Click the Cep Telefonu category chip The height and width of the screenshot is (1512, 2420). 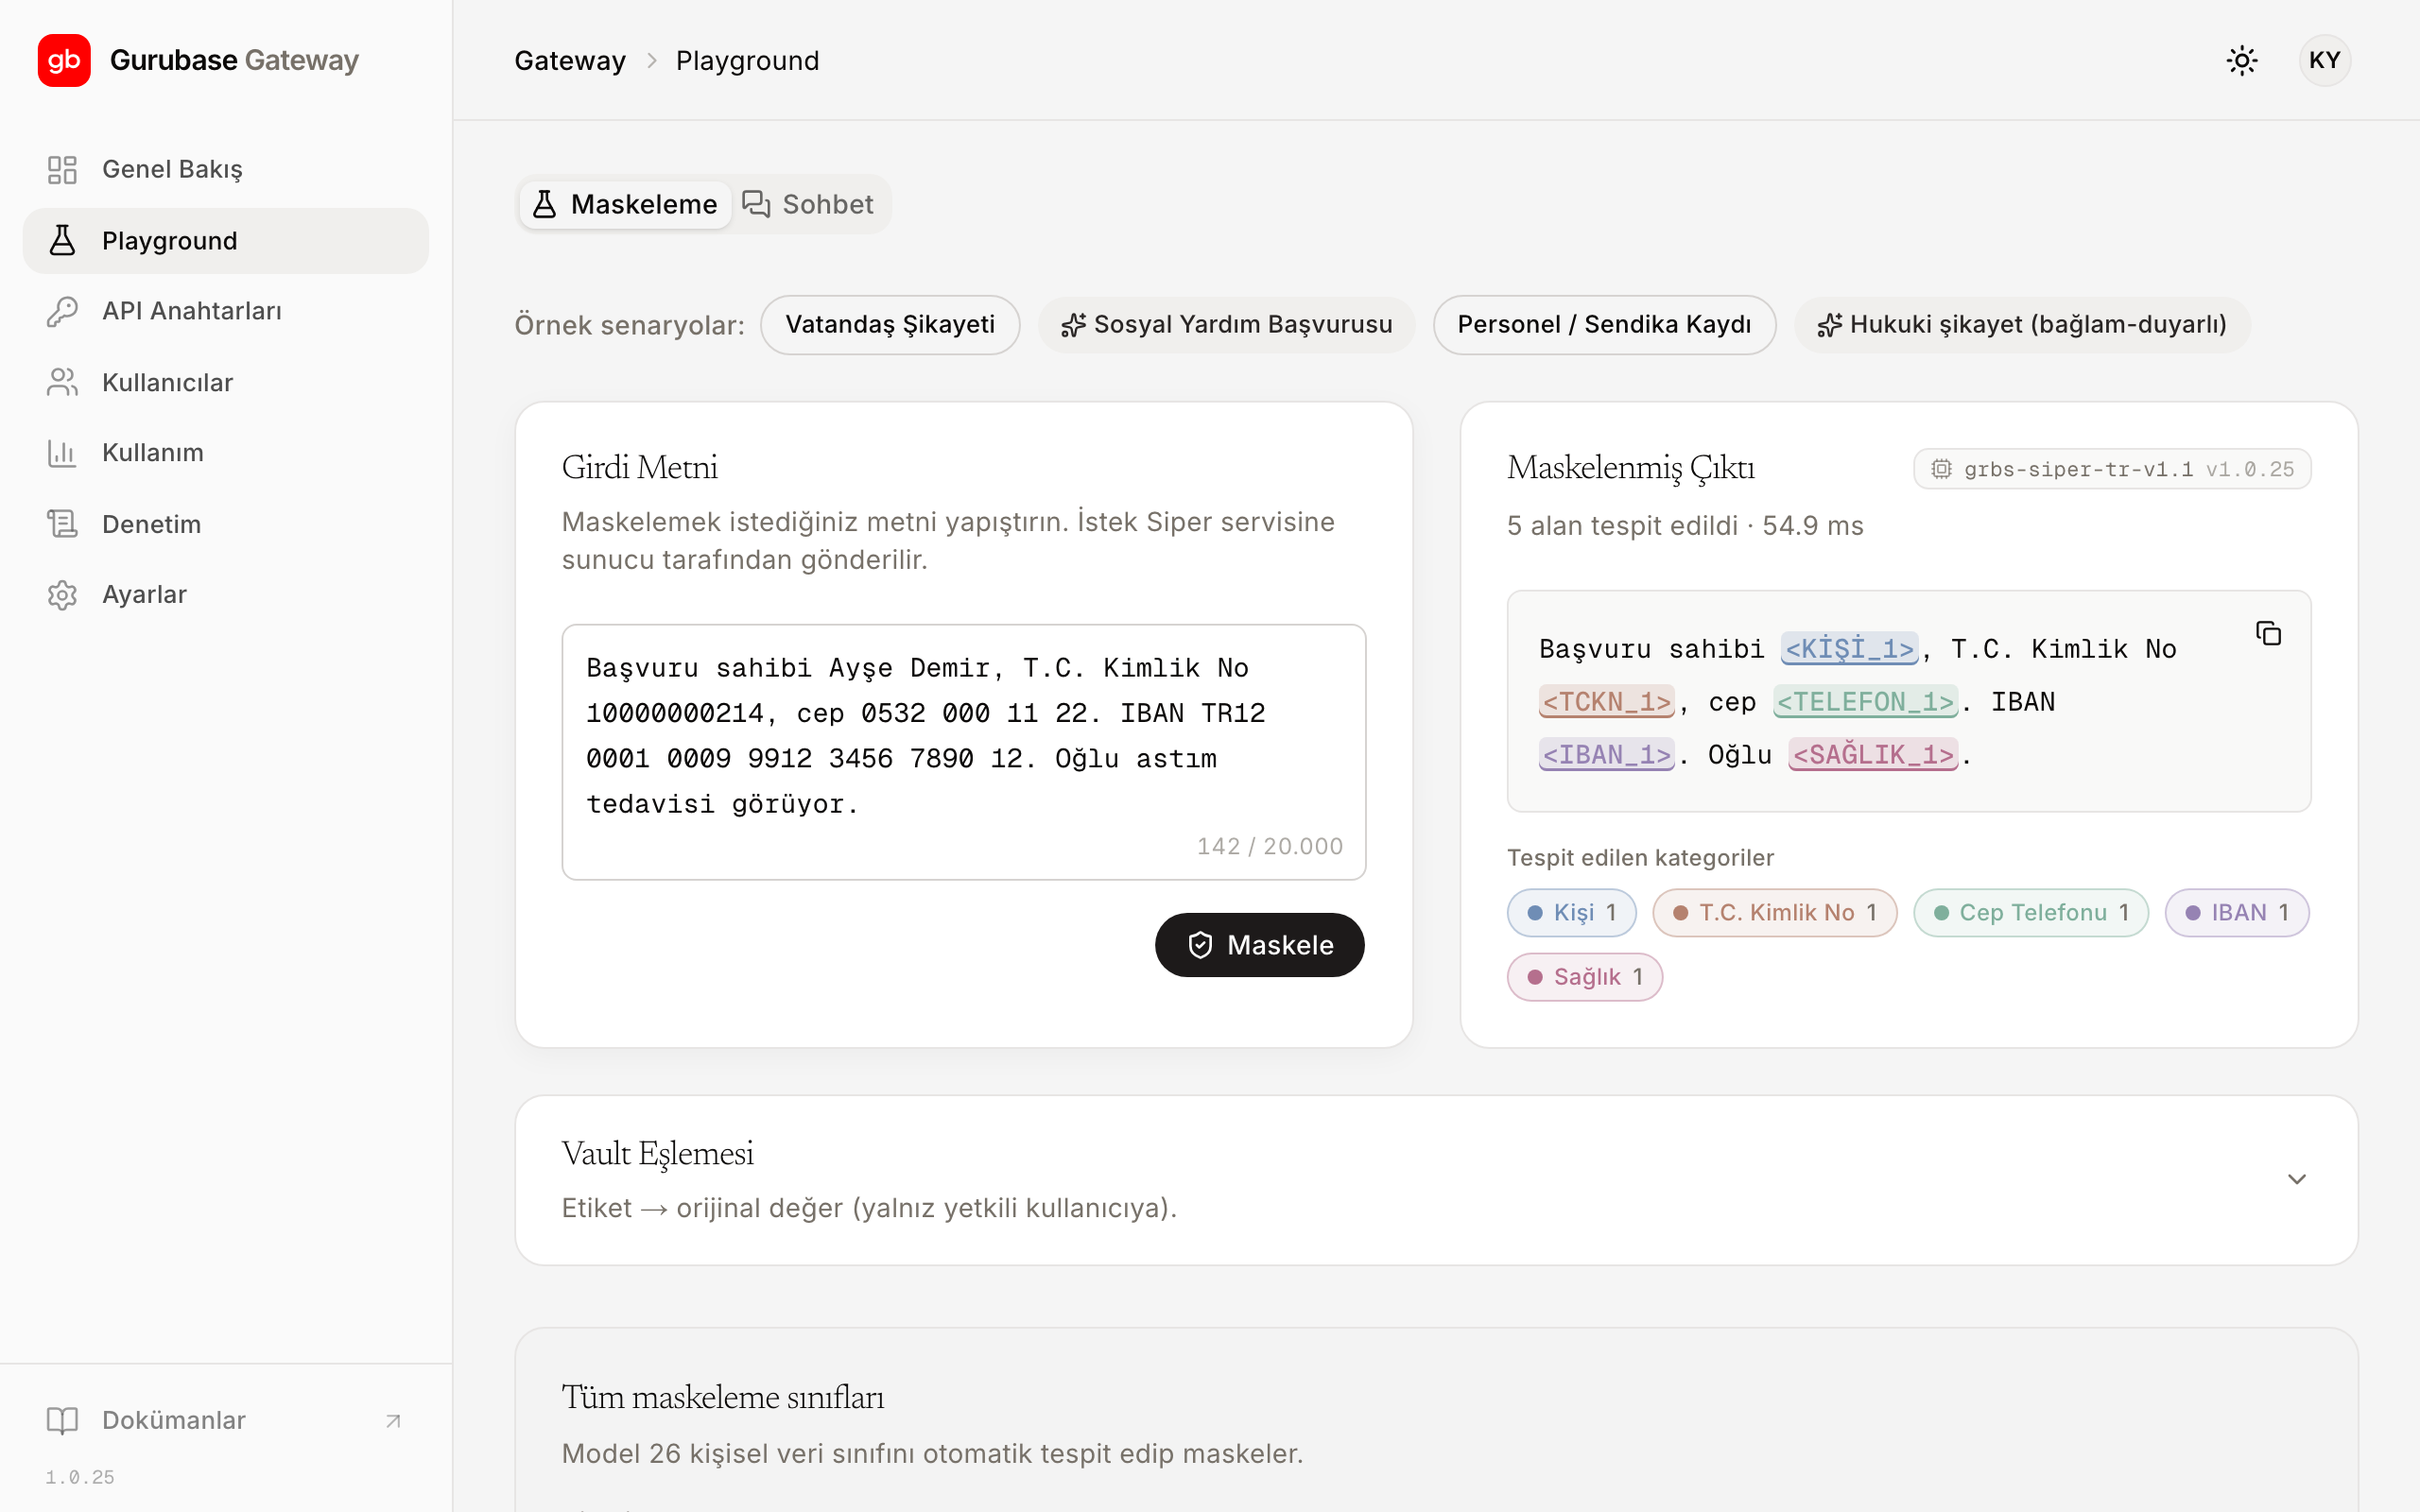pyautogui.click(x=2031, y=913)
